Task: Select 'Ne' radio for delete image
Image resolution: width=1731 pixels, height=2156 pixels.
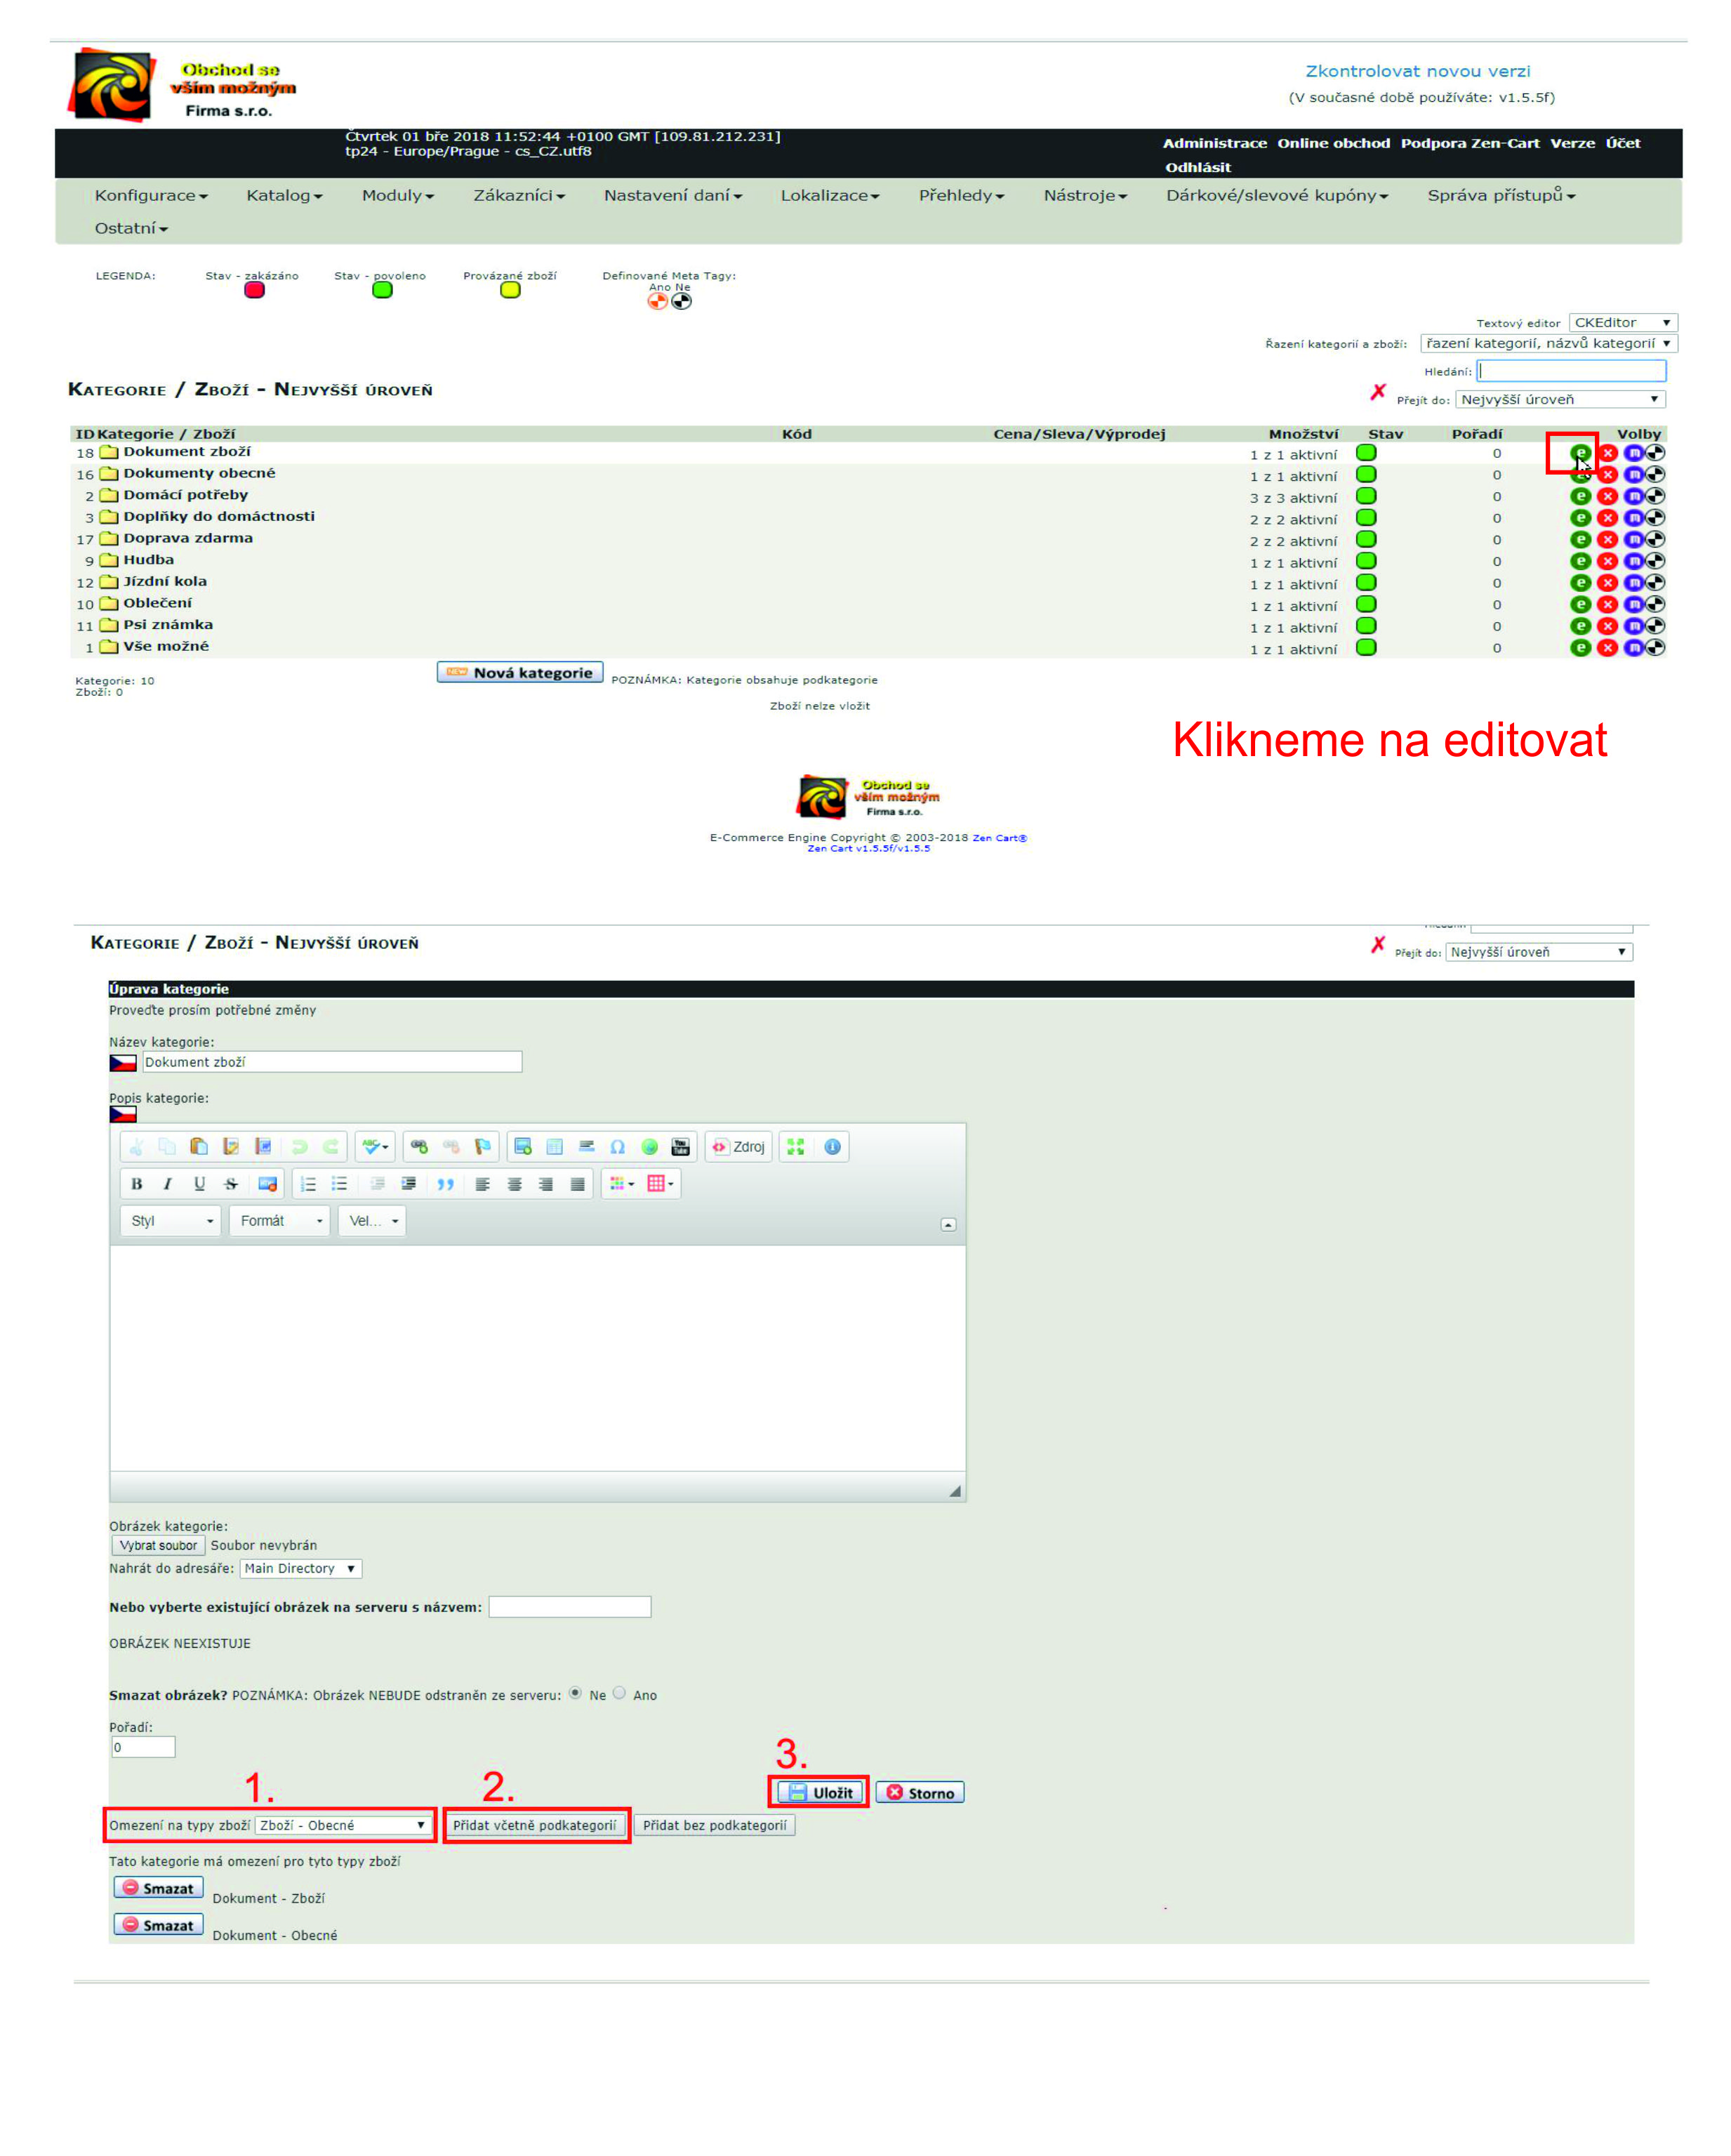Action: tap(575, 1692)
